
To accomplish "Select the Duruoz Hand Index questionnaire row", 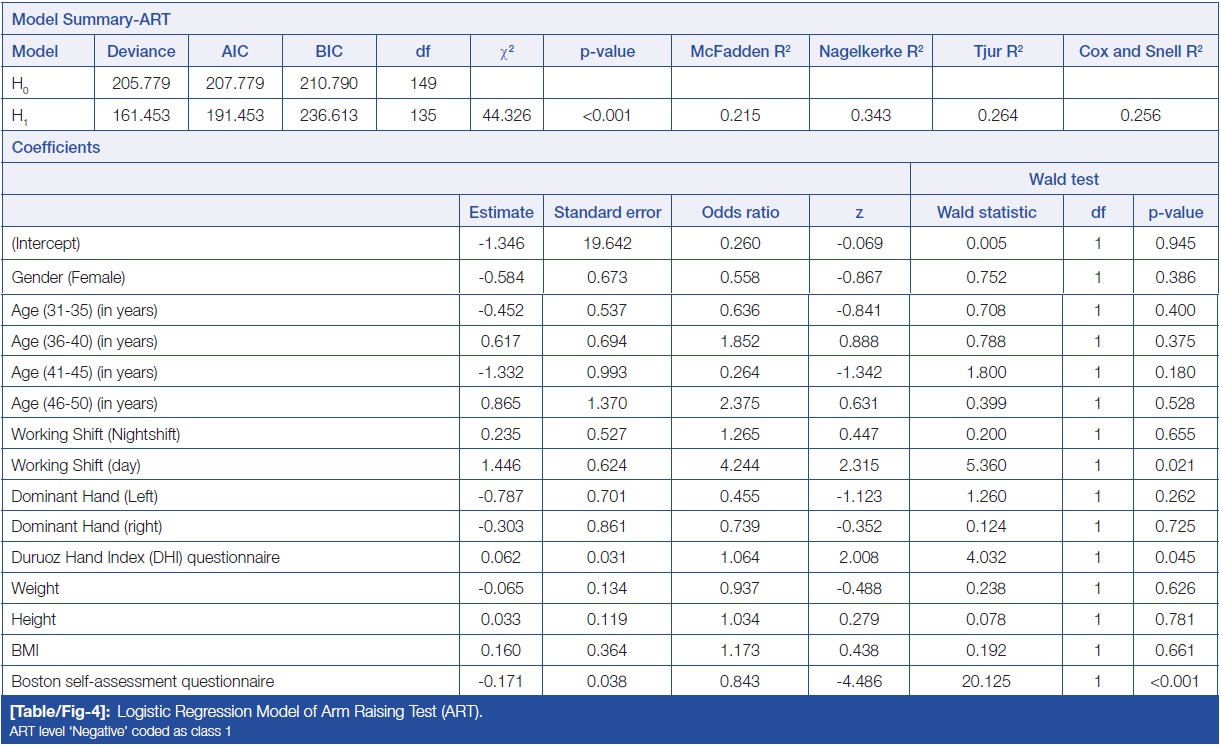I will (x=145, y=557).
